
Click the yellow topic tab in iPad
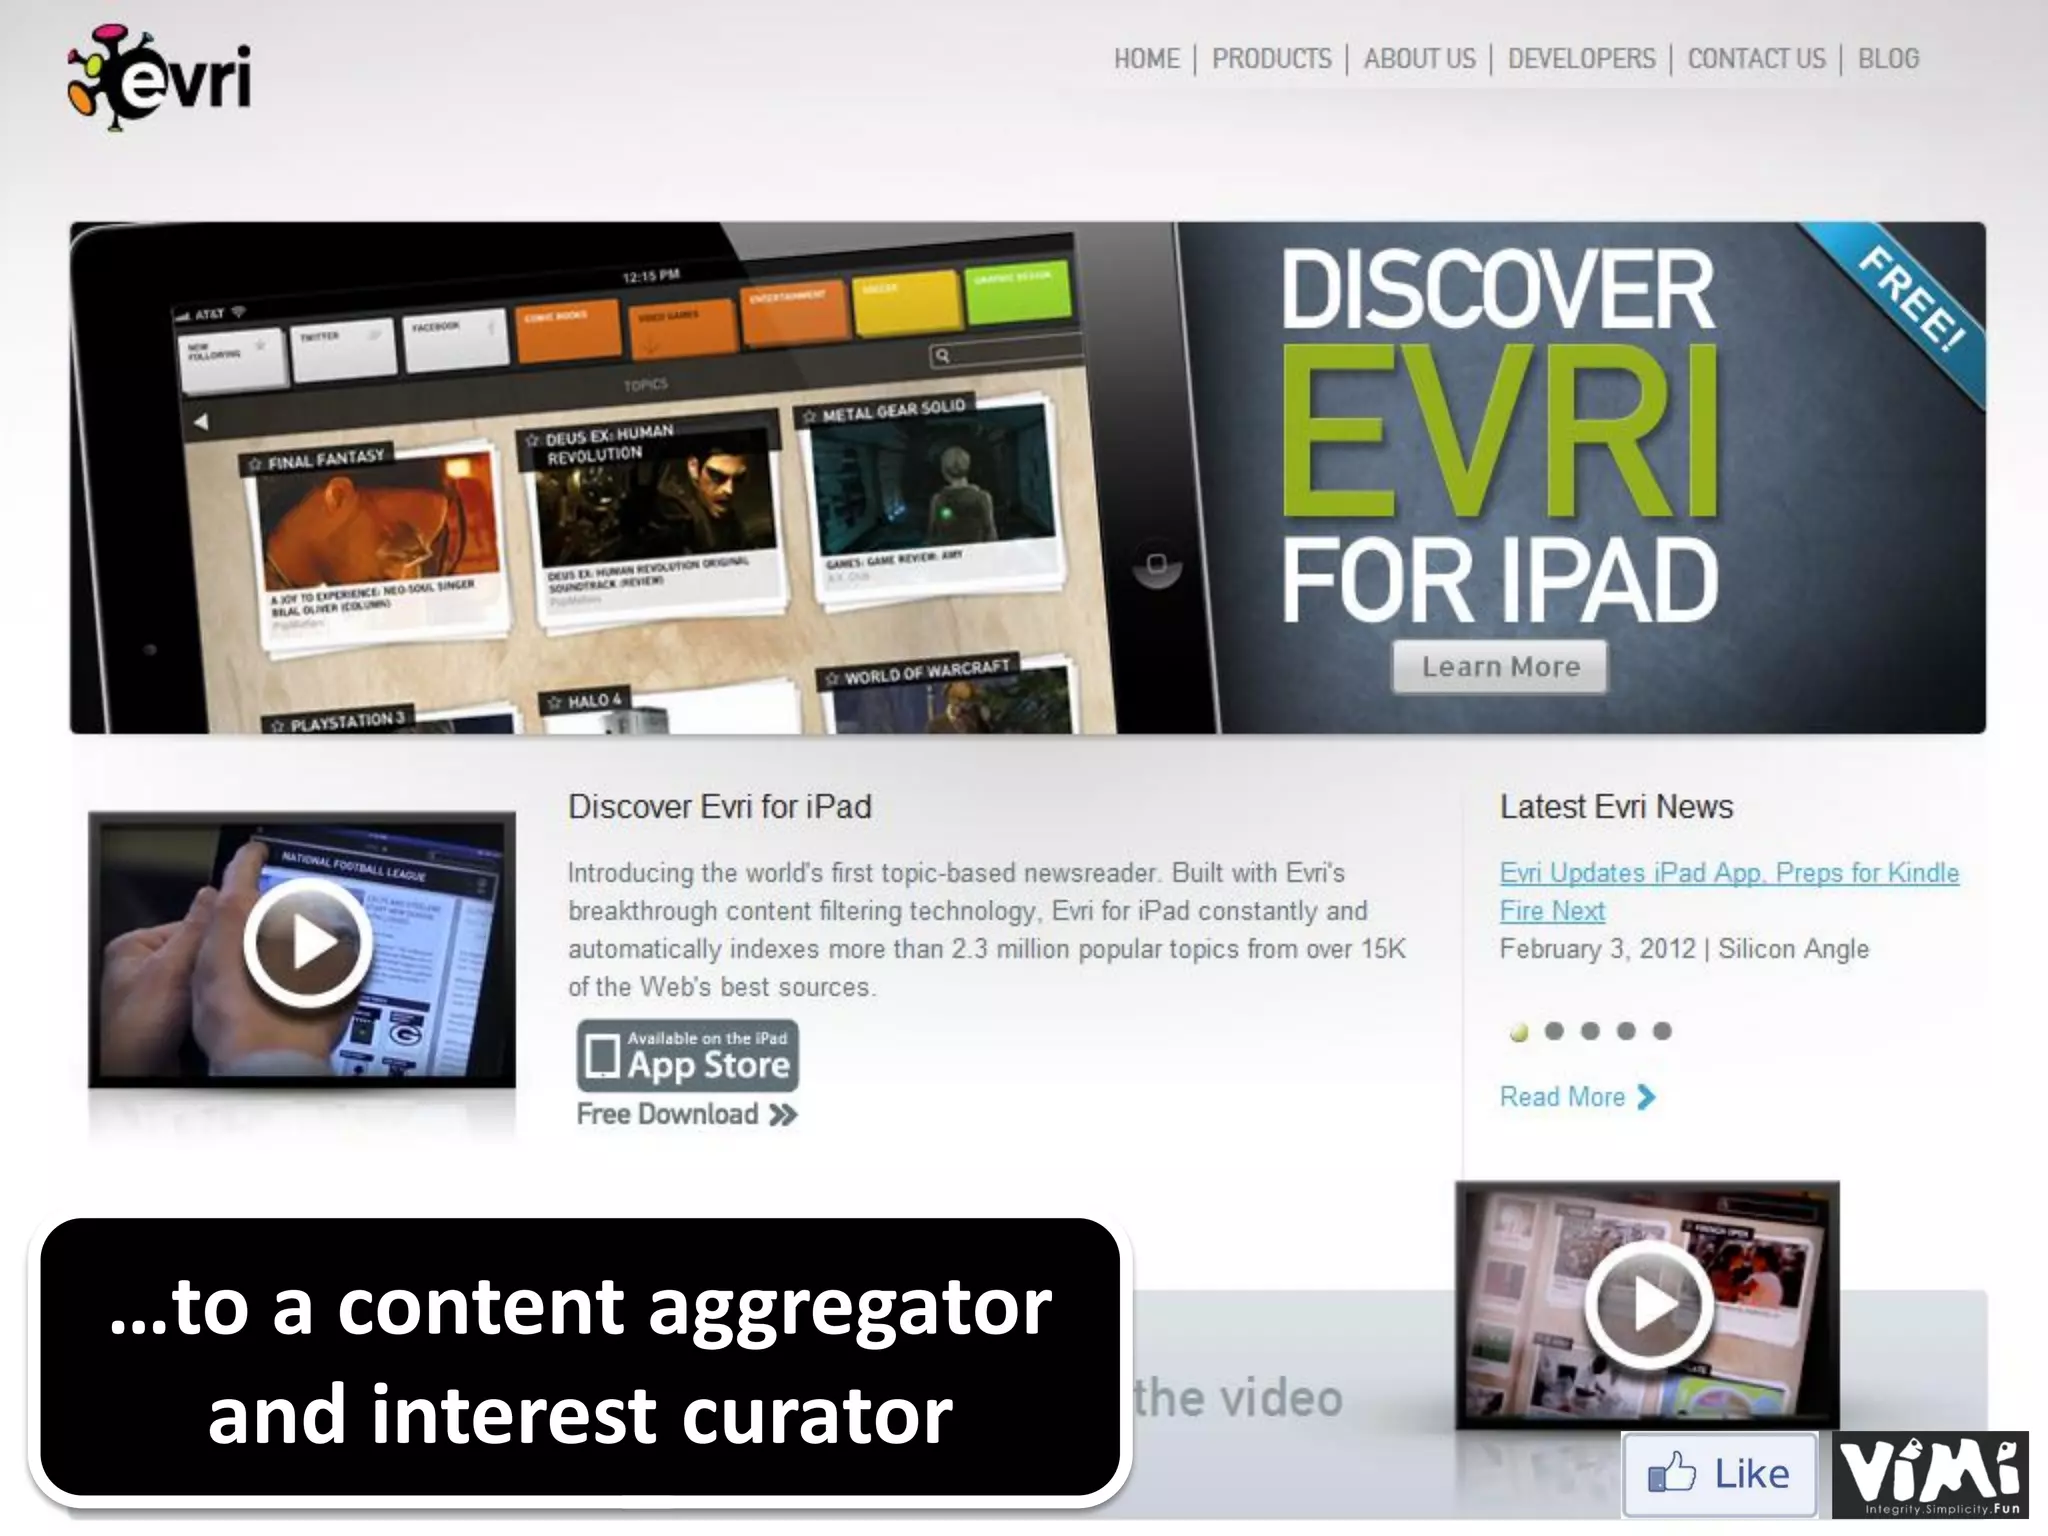(906, 304)
